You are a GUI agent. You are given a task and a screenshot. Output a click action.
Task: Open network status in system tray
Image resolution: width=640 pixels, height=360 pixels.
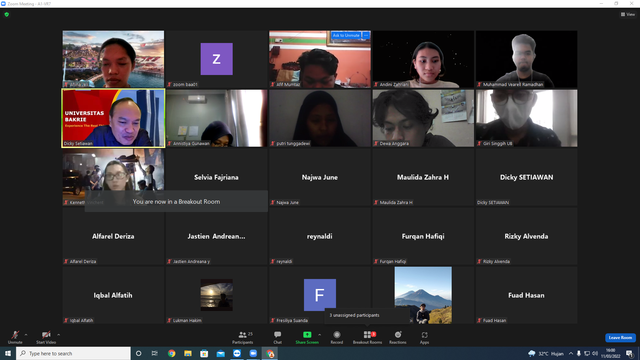click(587, 353)
